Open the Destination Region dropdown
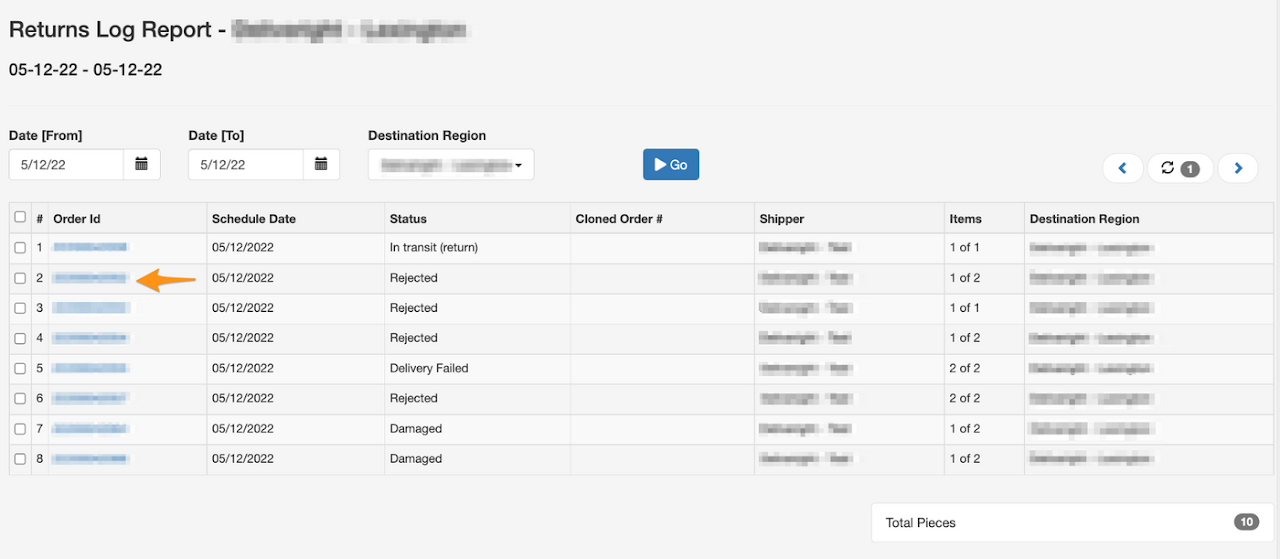 pos(451,165)
